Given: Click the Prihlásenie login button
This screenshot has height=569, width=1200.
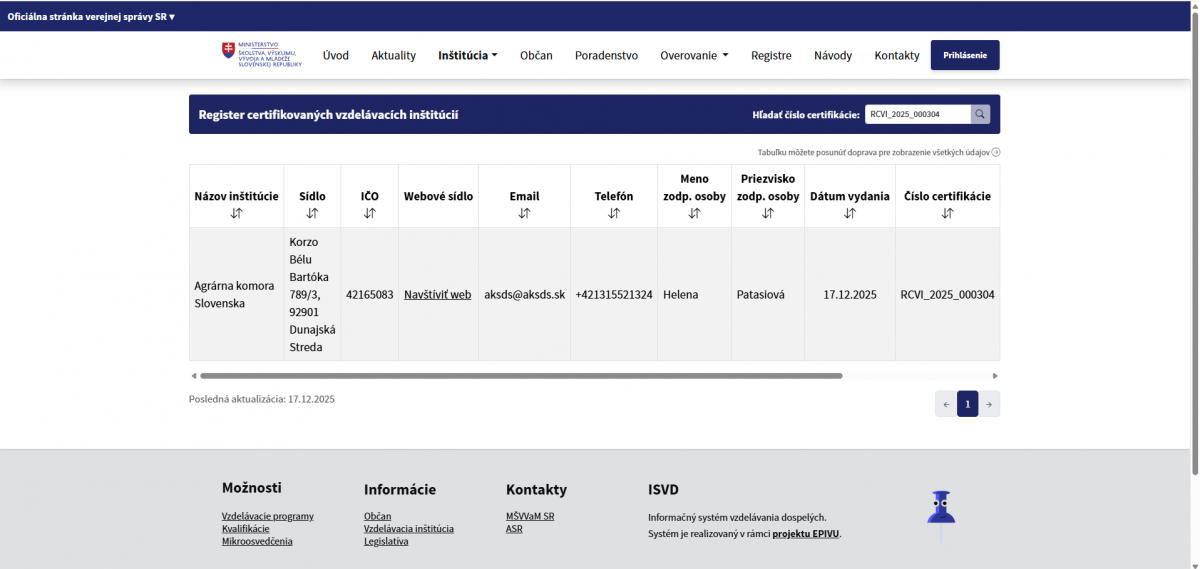Looking at the screenshot, I should pos(964,55).
